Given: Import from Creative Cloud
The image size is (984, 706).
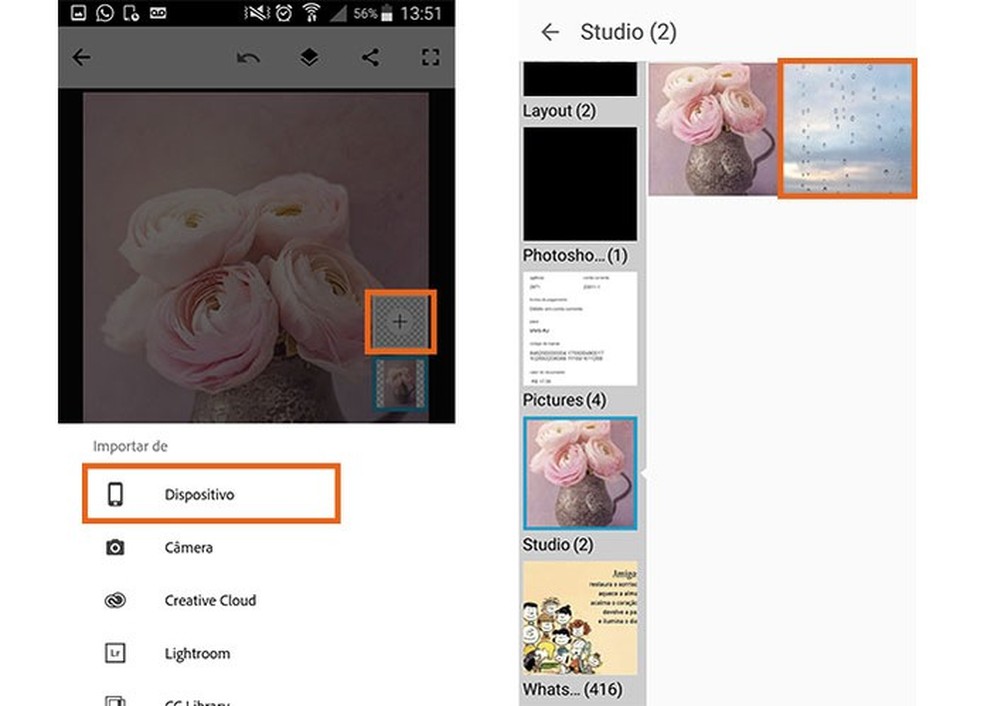Looking at the screenshot, I should point(211,601).
